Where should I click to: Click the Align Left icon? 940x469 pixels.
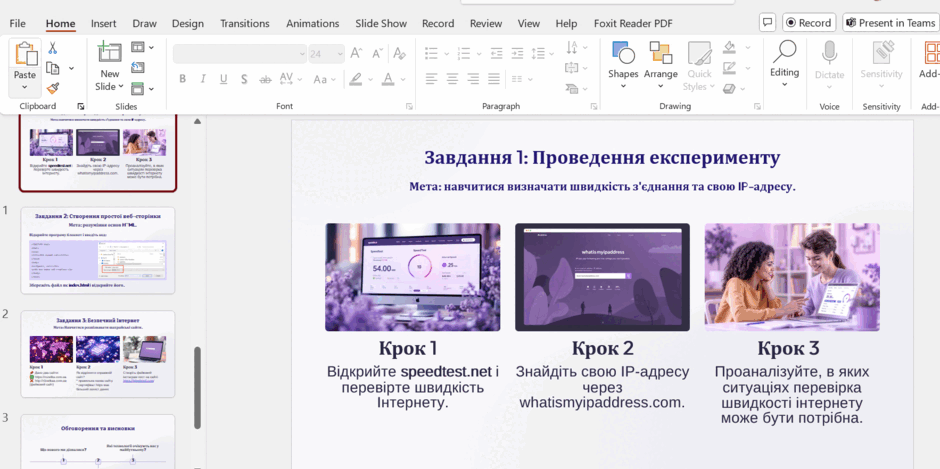pos(432,78)
